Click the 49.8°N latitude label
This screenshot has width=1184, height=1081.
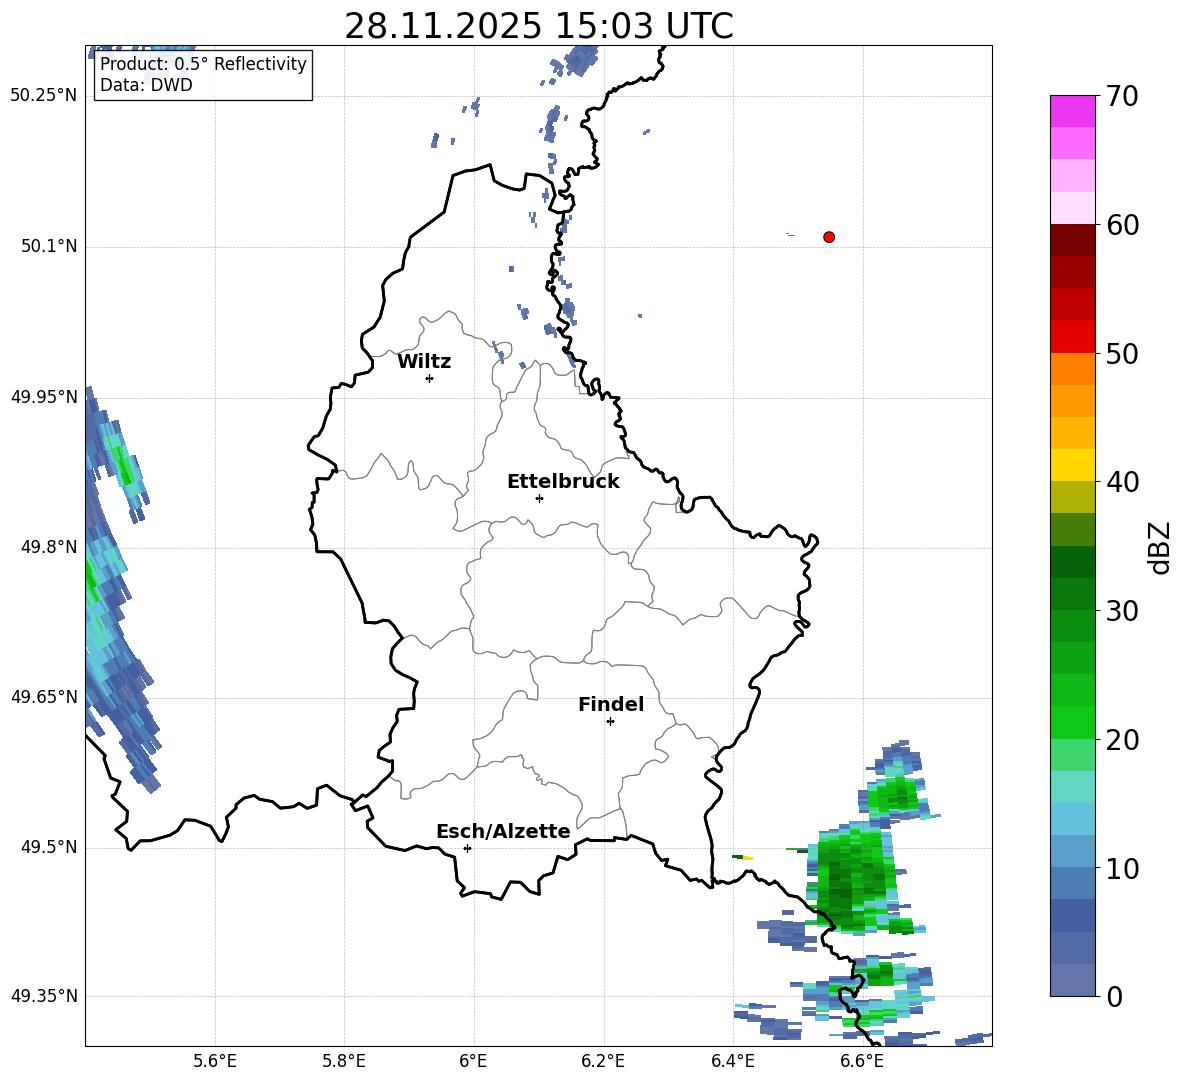click(49, 547)
